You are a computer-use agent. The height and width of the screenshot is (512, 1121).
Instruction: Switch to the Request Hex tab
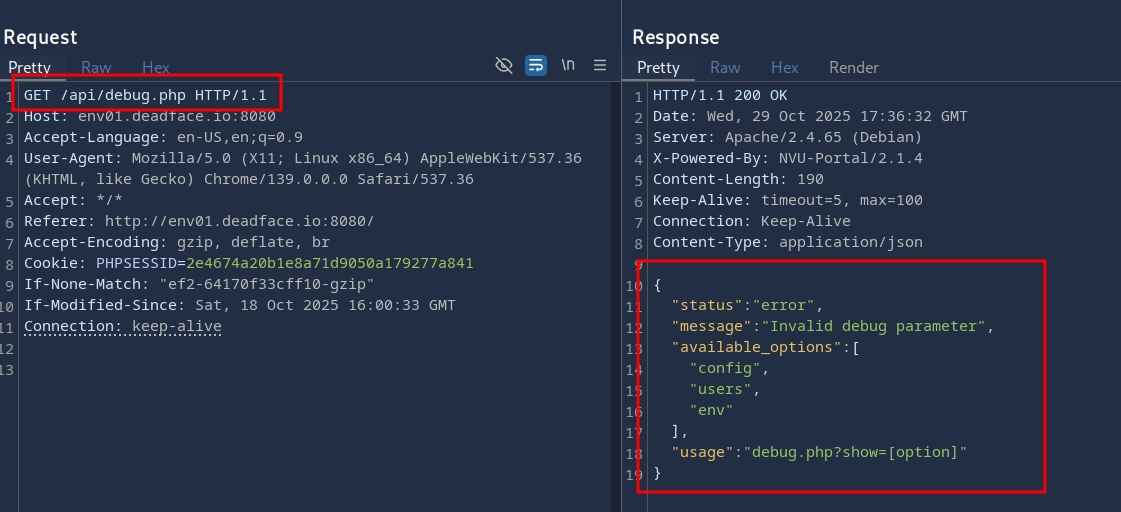point(155,68)
